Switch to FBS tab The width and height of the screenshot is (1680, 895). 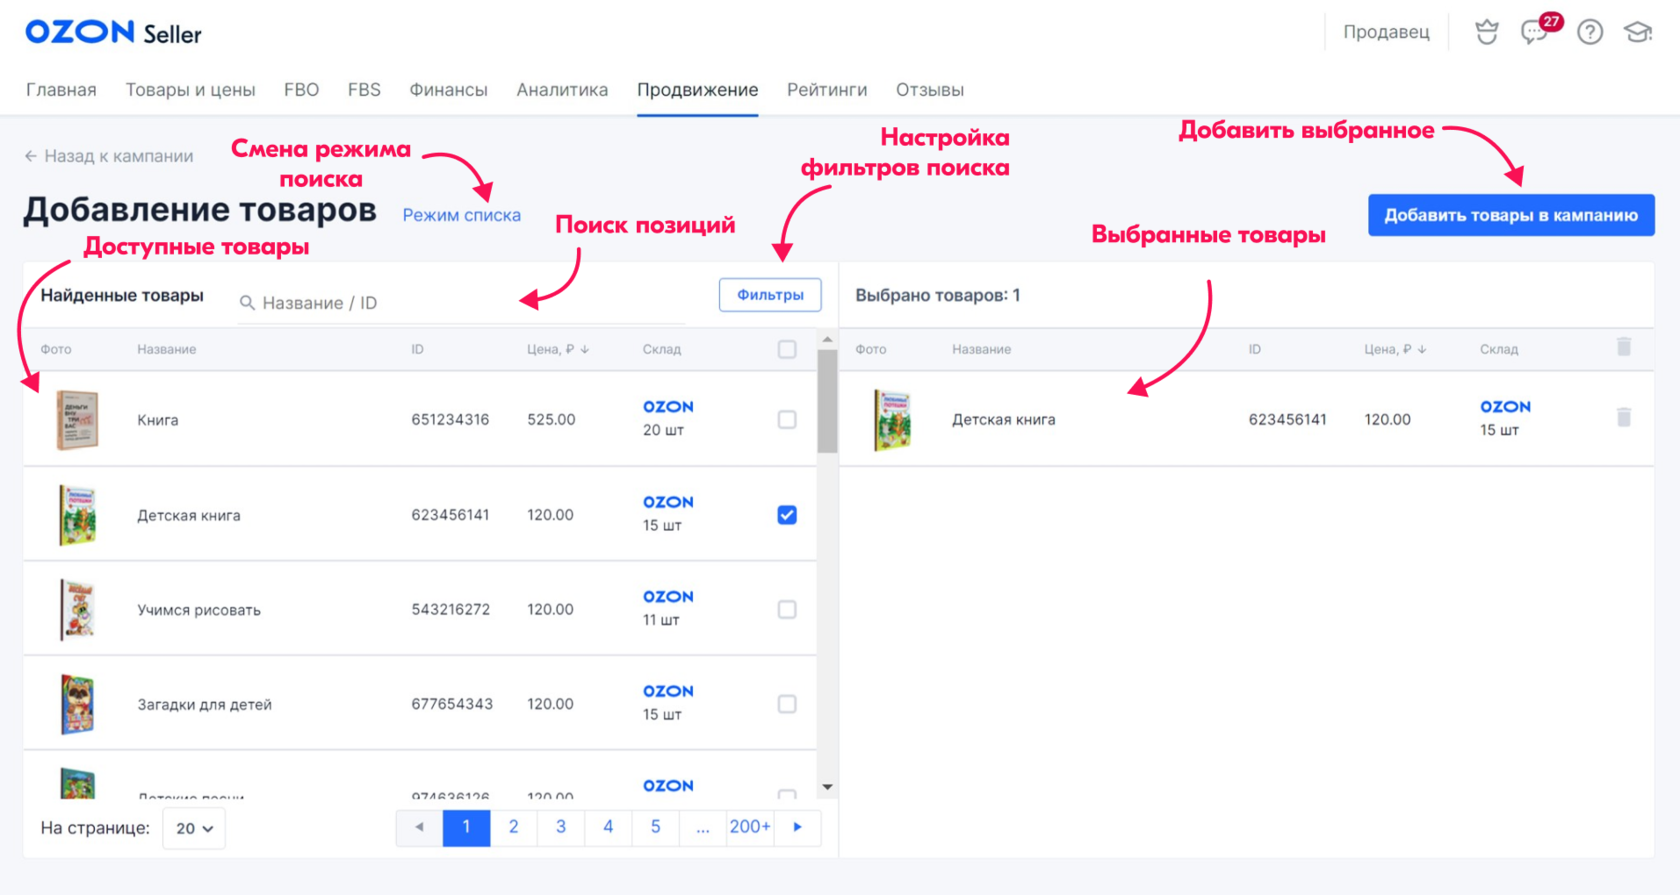(364, 90)
